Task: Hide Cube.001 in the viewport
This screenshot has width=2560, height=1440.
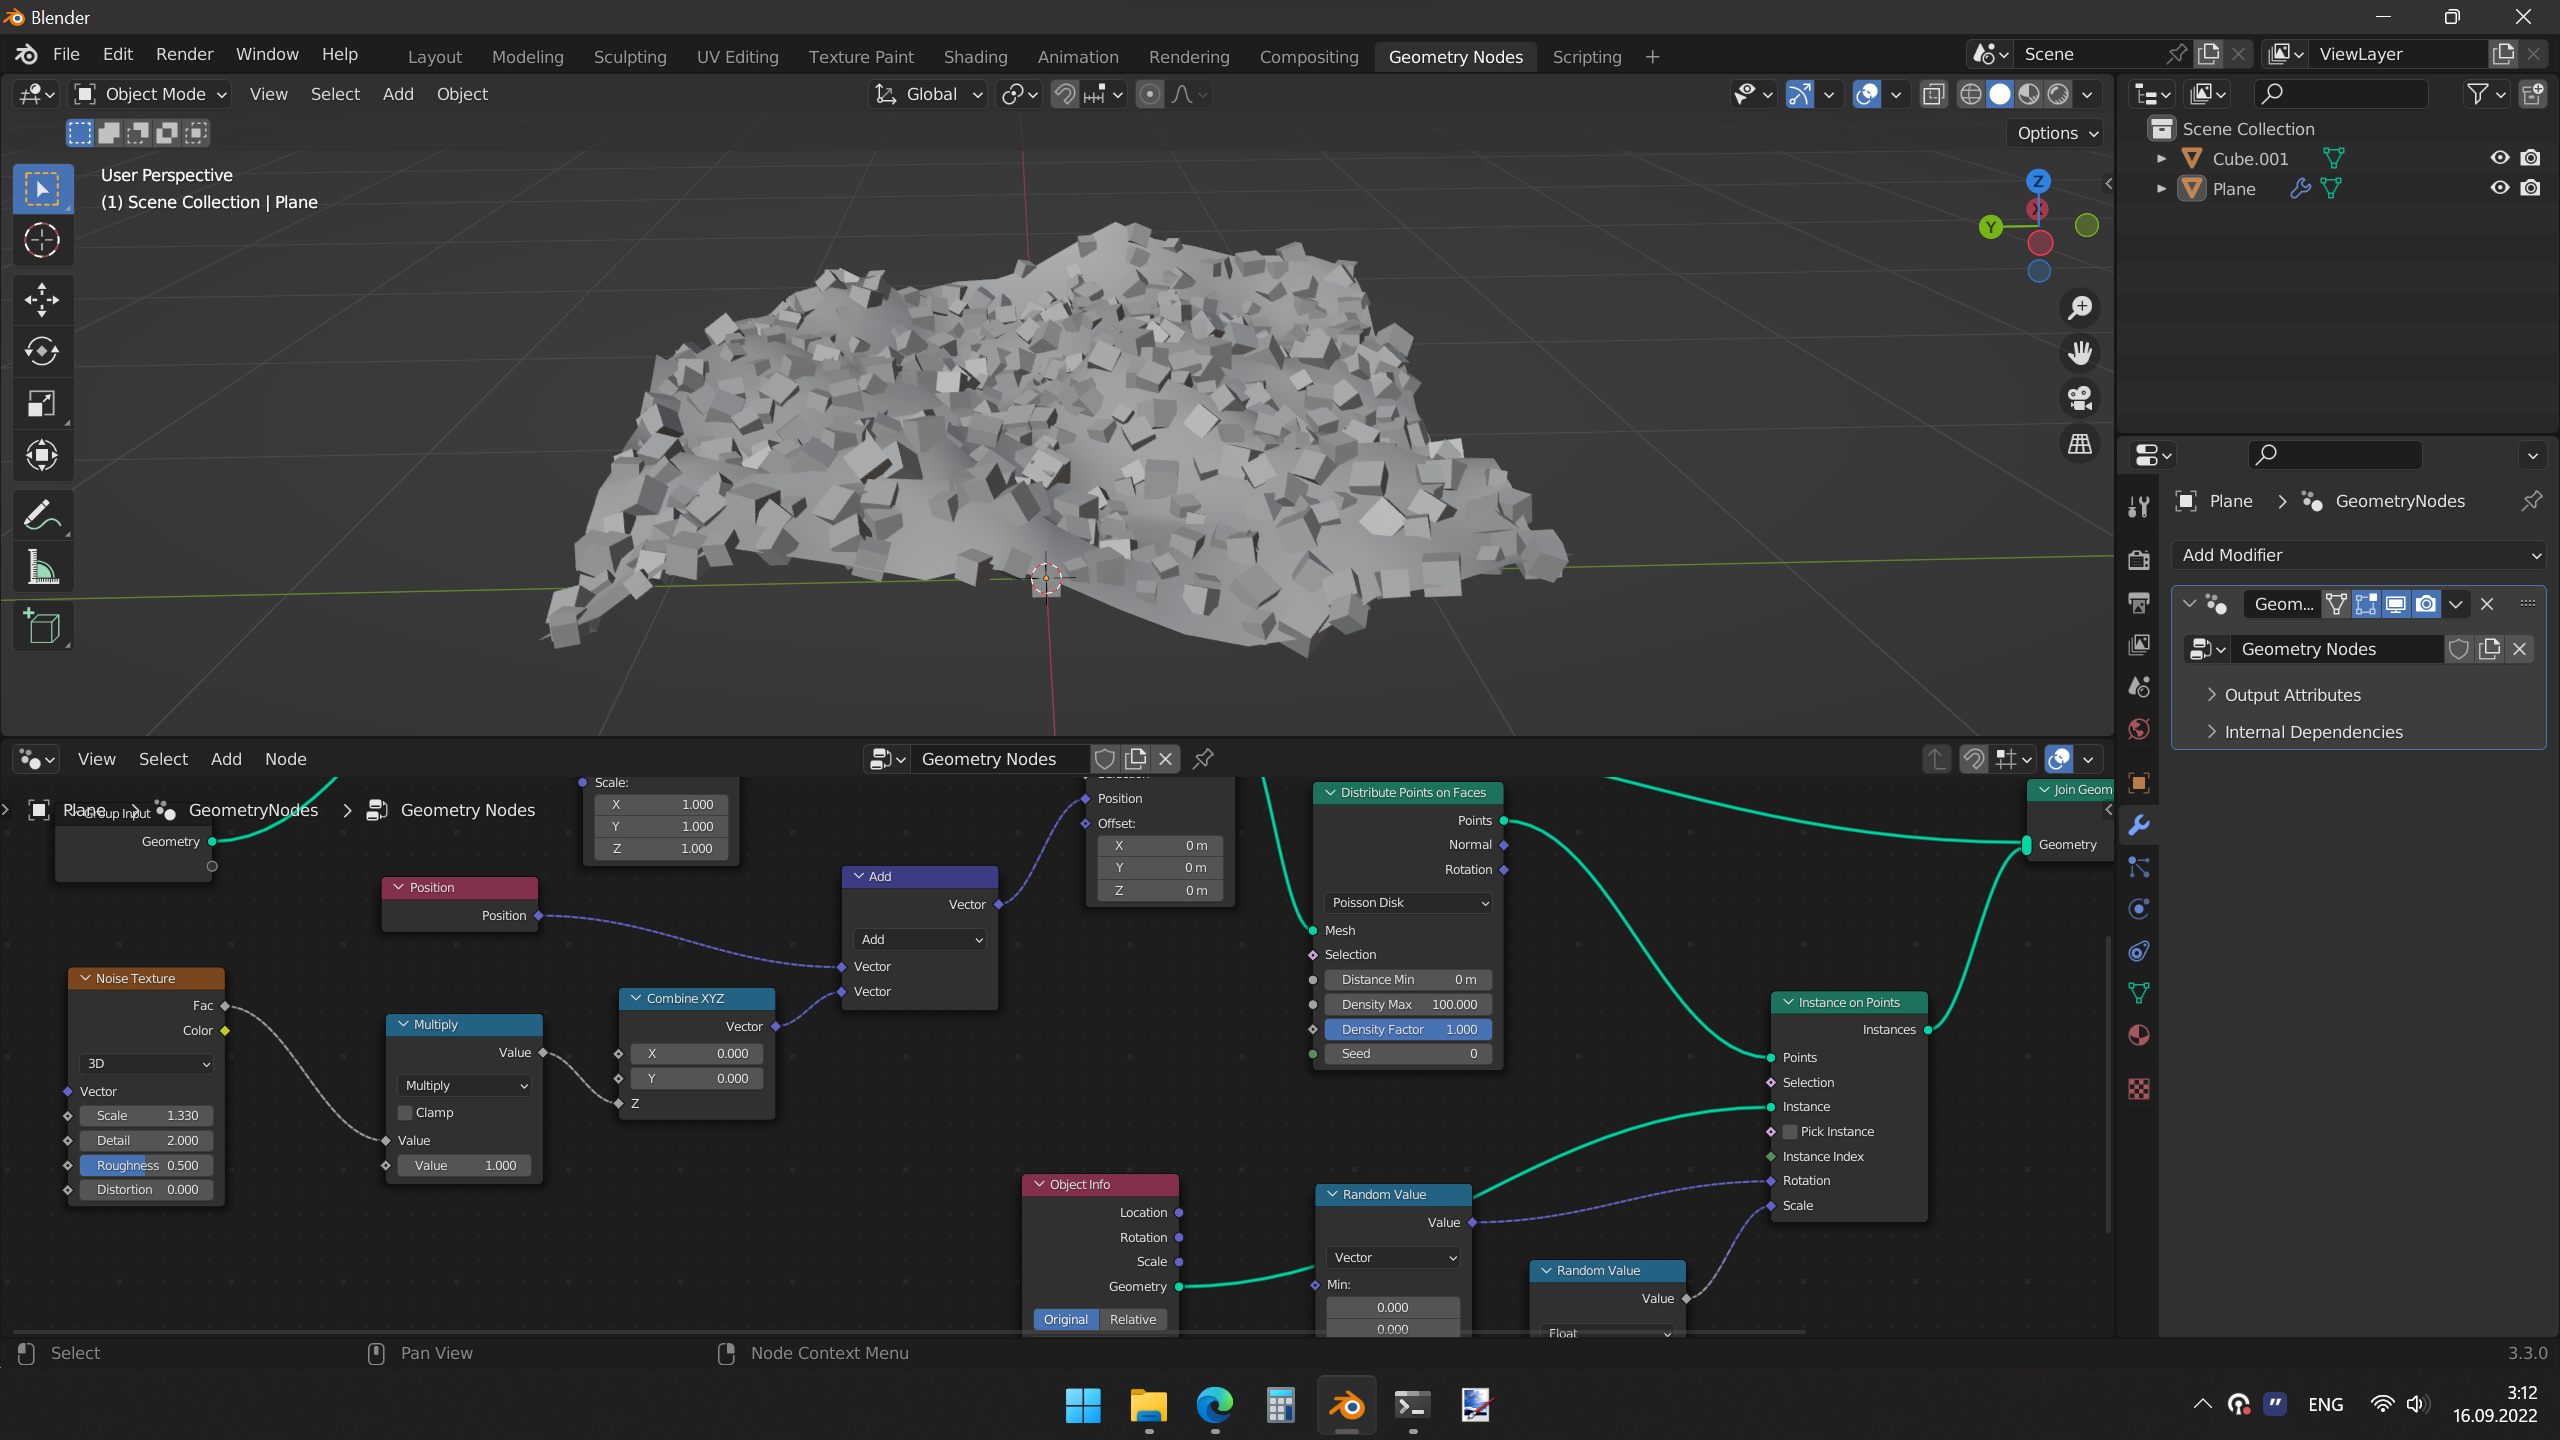Action: pyautogui.click(x=2499, y=158)
